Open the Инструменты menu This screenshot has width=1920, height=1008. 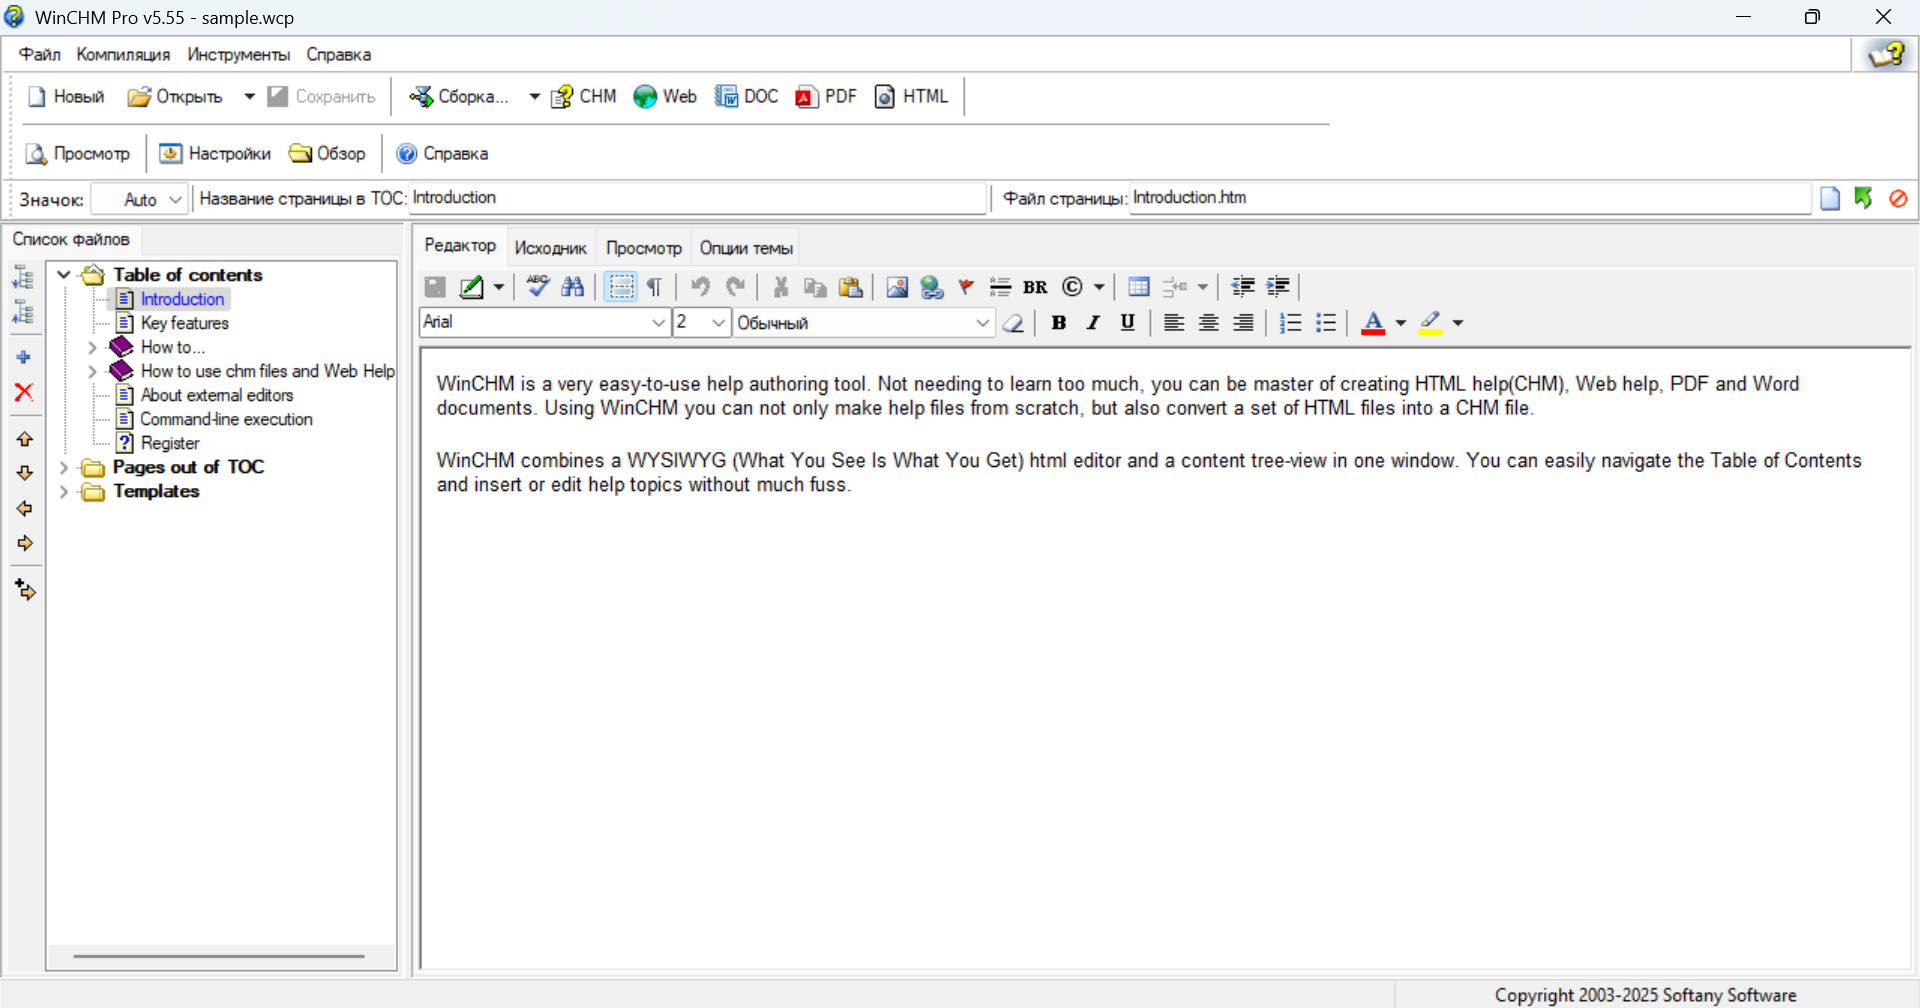[x=238, y=54]
